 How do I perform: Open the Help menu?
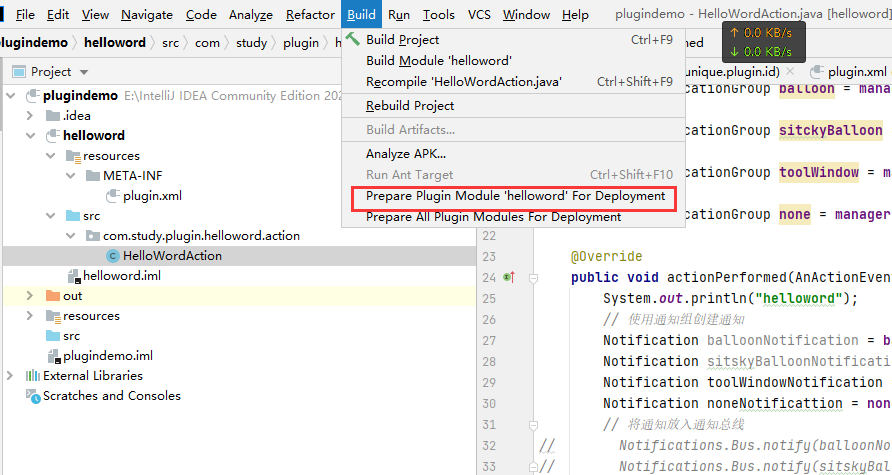(575, 14)
